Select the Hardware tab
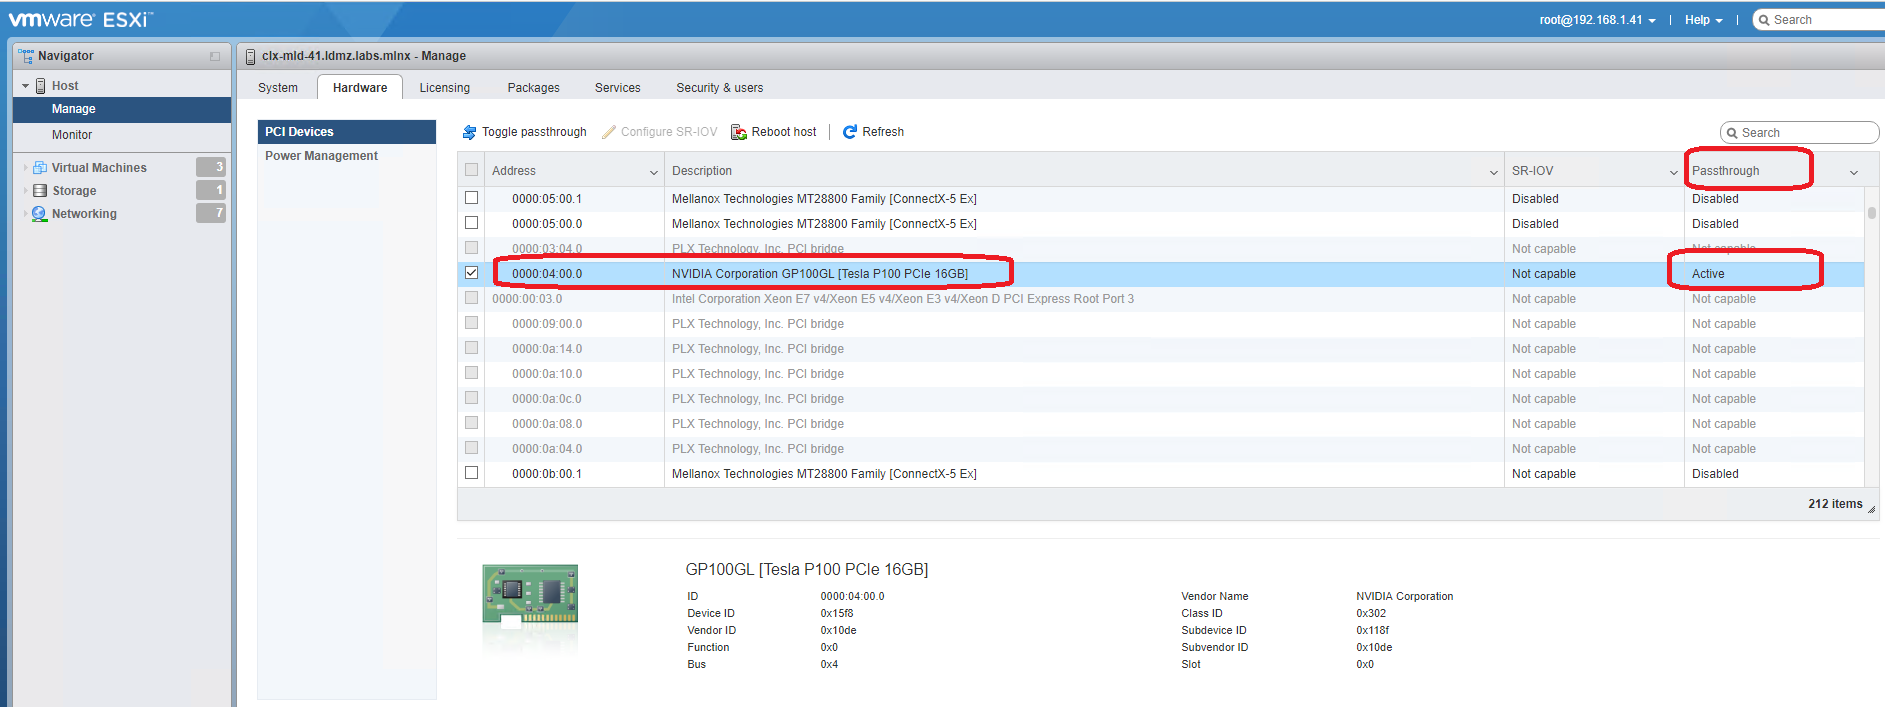This screenshot has width=1885, height=707. pos(360,88)
